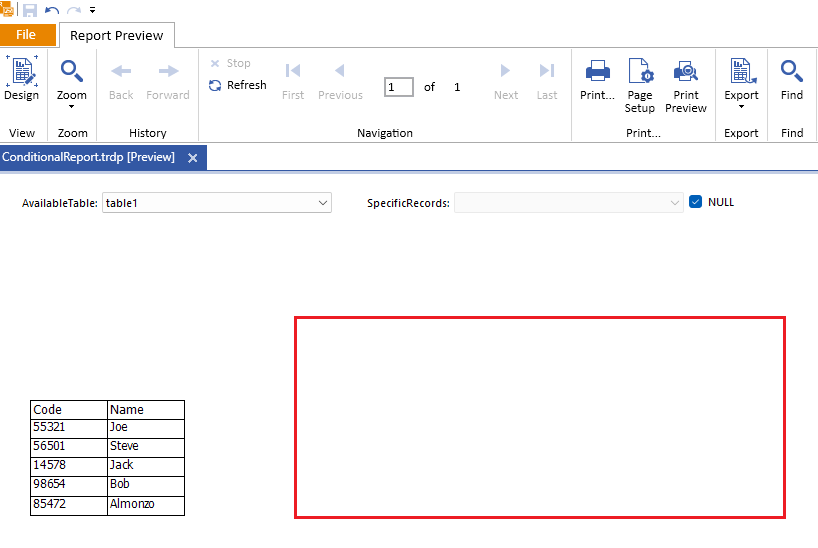Open the quick access toolbar customize arrow
The width and height of the screenshot is (818, 548).
[93, 10]
